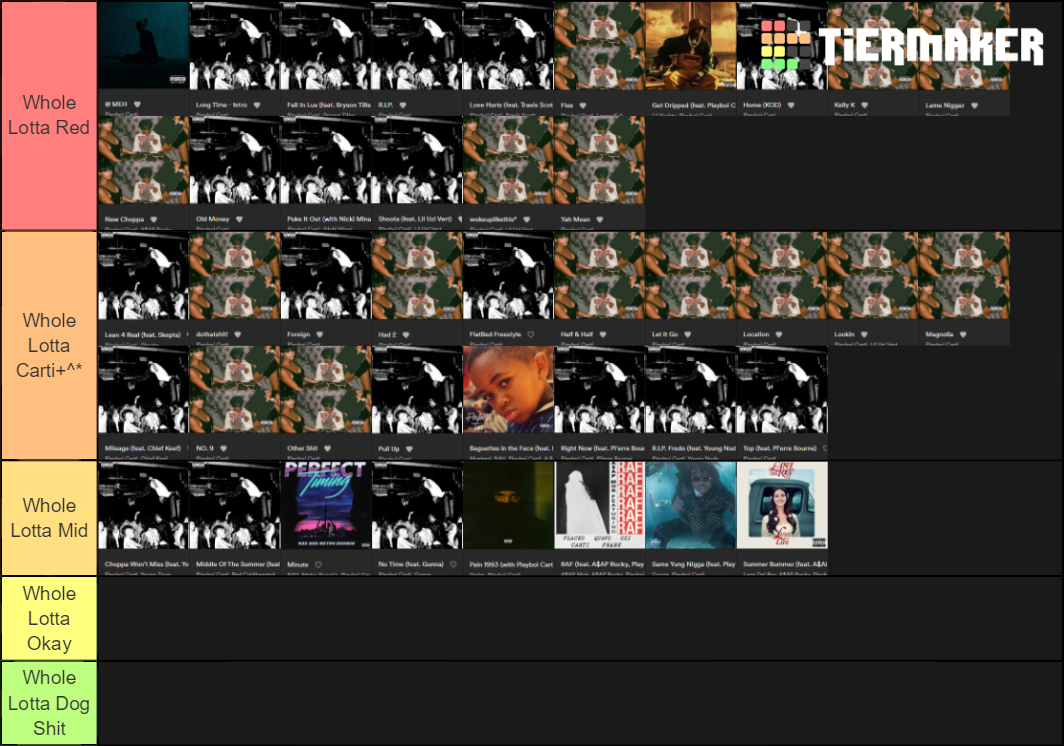Screen dimensions: 1064x746
Task: Select the Whole Lotta Mid tier label
Action: click(49, 518)
